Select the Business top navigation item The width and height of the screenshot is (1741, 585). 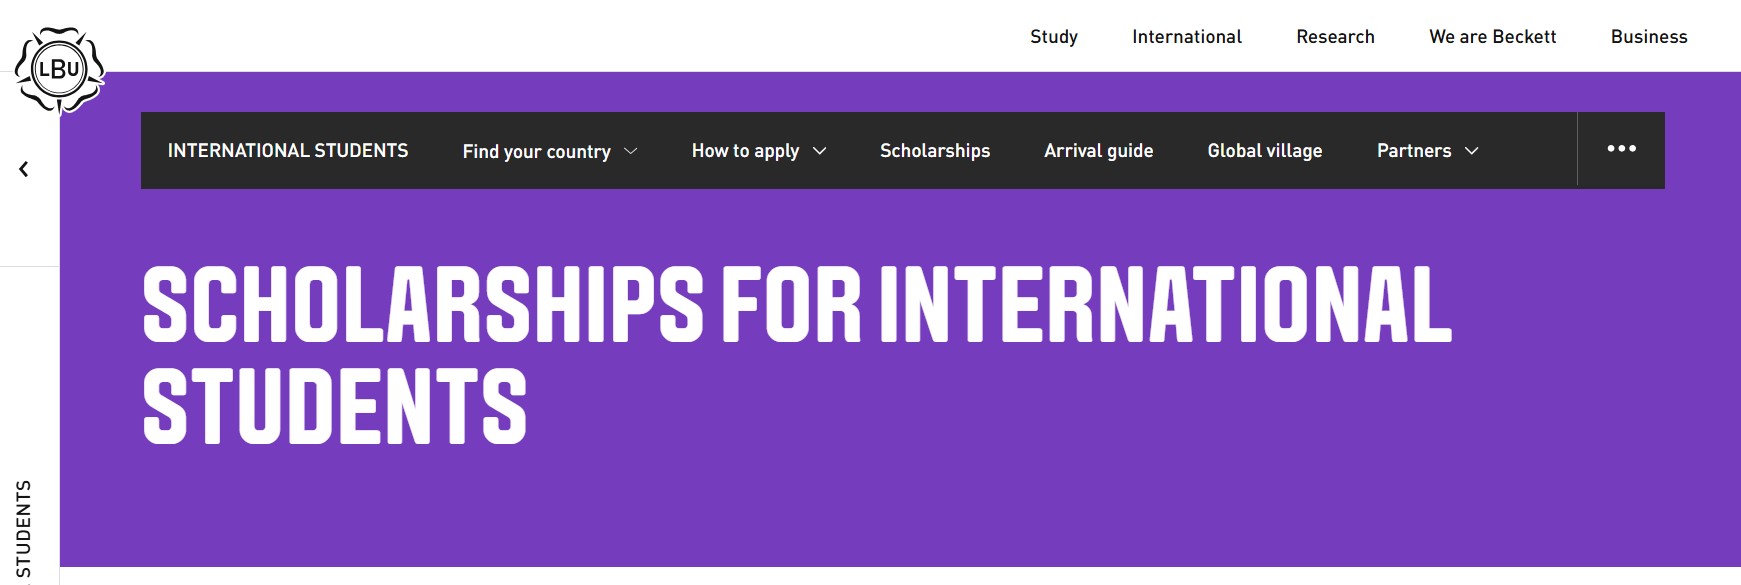[1649, 37]
